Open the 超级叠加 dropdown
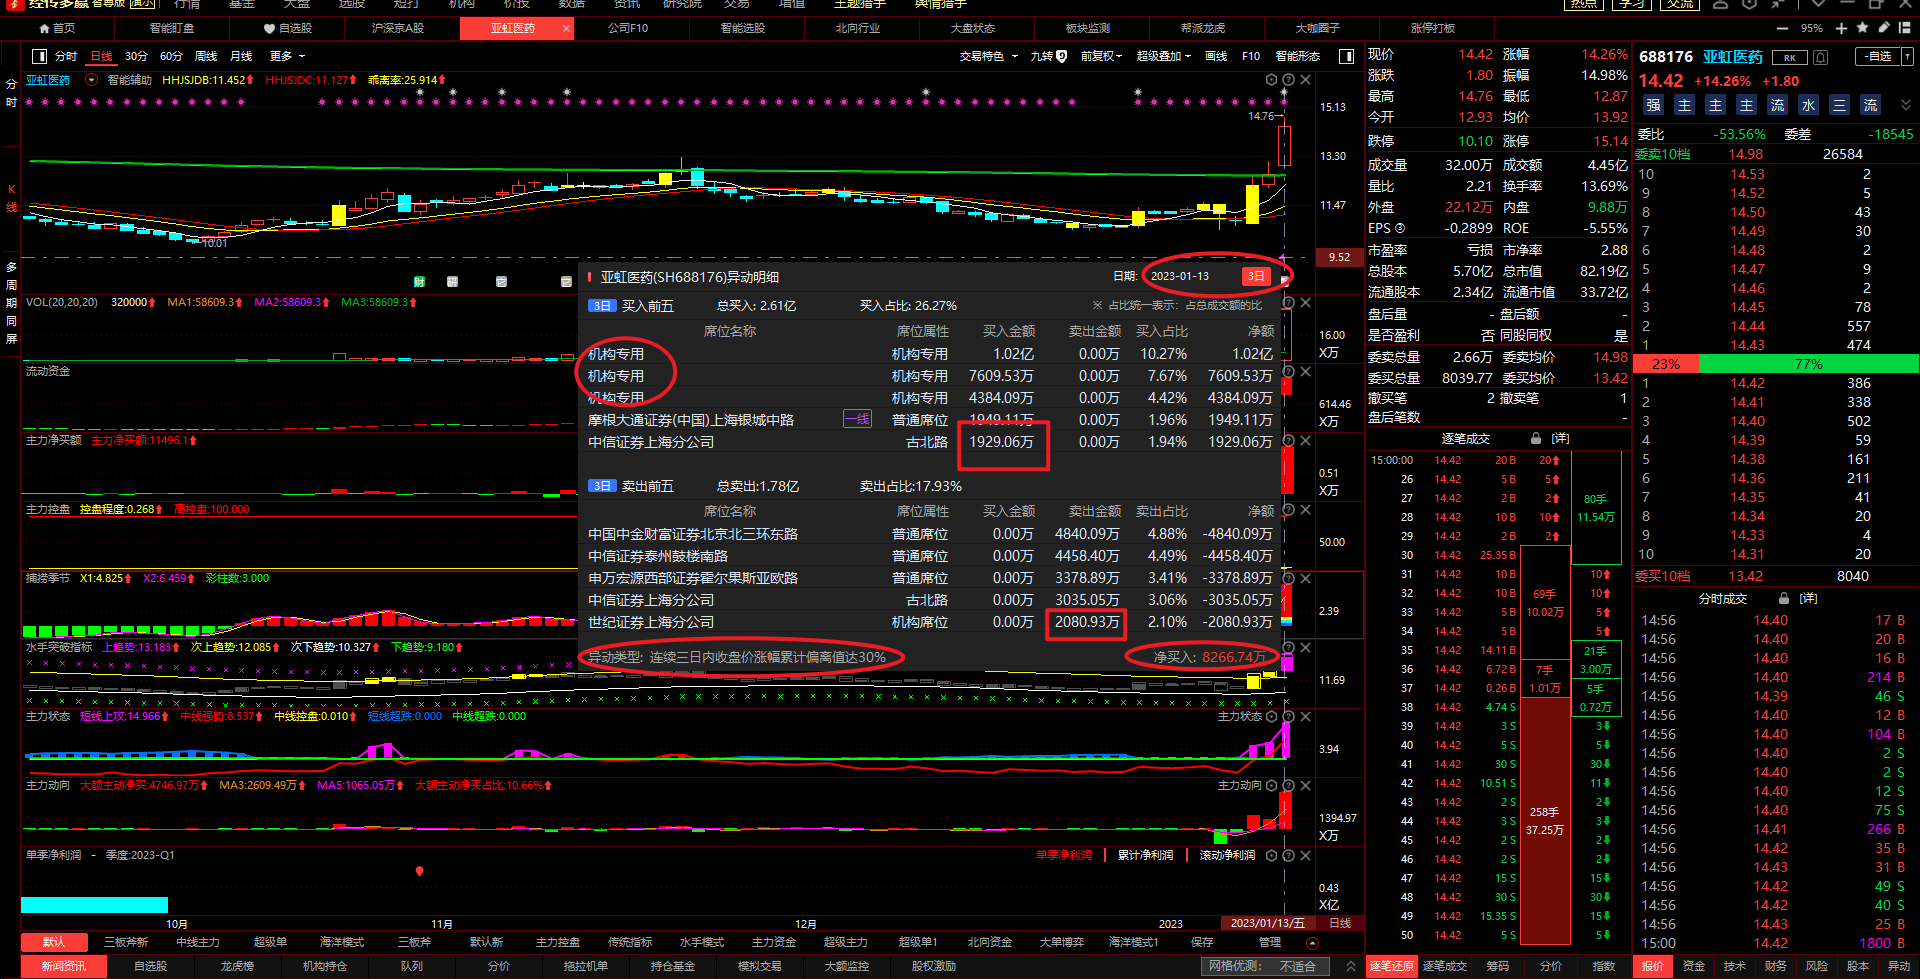This screenshot has height=979, width=1920. pos(1163,56)
